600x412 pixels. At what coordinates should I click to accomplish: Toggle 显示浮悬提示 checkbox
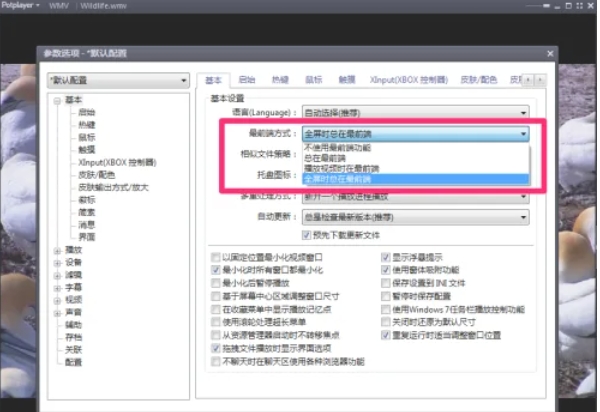point(386,256)
